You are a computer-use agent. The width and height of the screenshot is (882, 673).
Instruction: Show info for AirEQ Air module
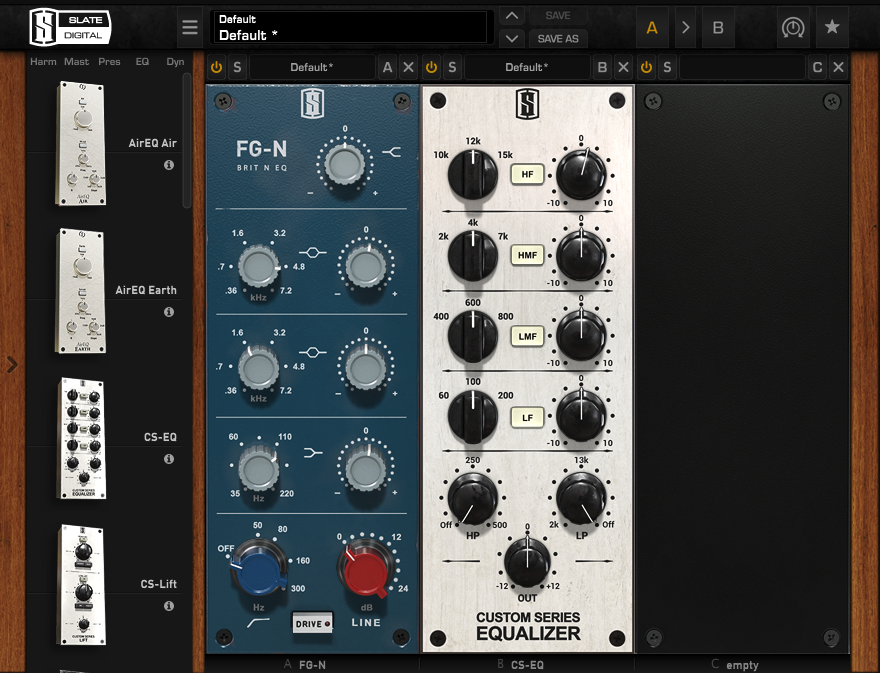[x=169, y=165]
